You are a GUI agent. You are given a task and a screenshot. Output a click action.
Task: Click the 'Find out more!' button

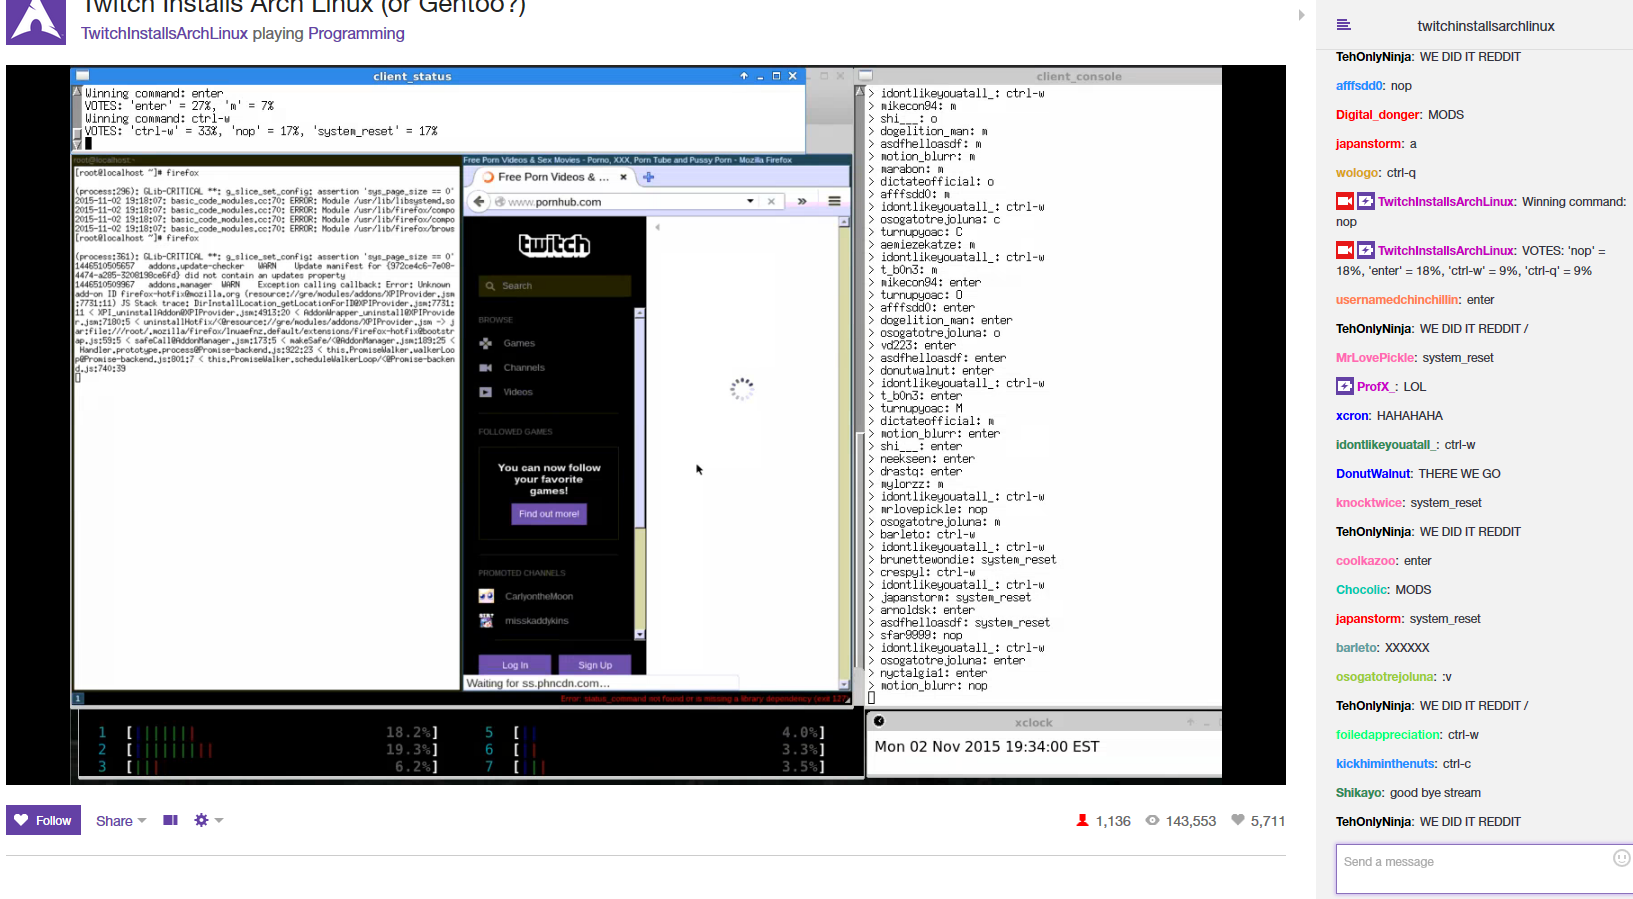click(x=549, y=514)
